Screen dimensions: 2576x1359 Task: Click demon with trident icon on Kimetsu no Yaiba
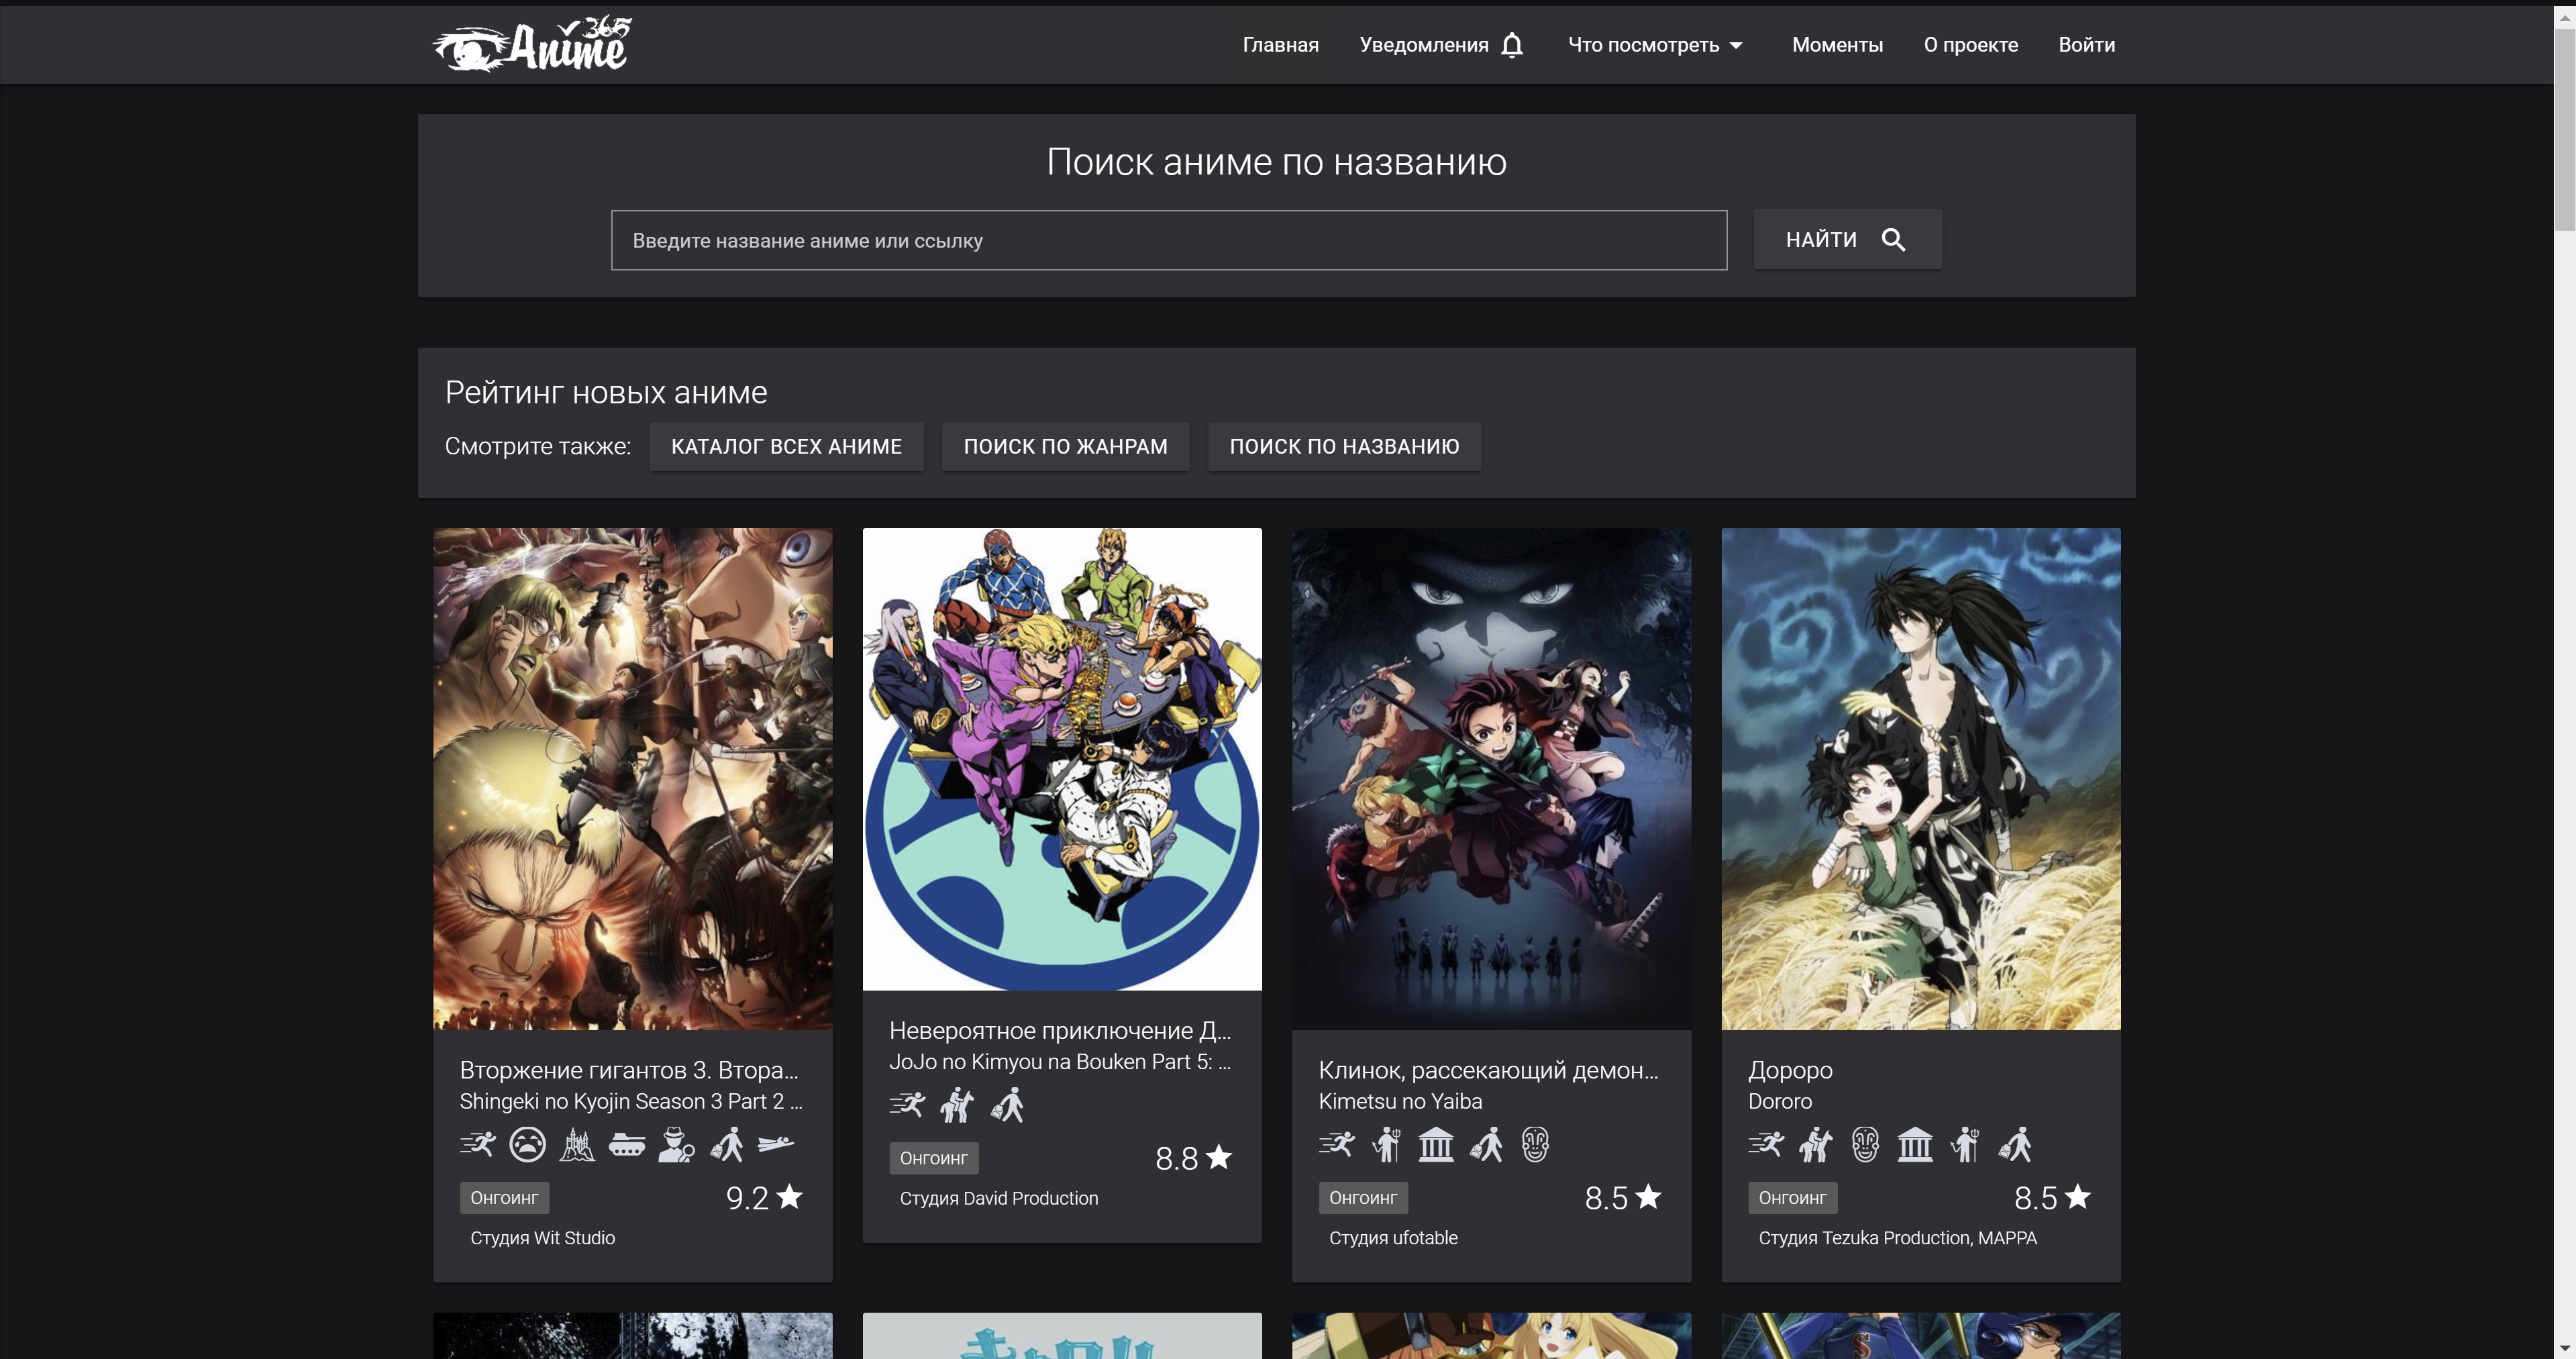[1386, 1144]
